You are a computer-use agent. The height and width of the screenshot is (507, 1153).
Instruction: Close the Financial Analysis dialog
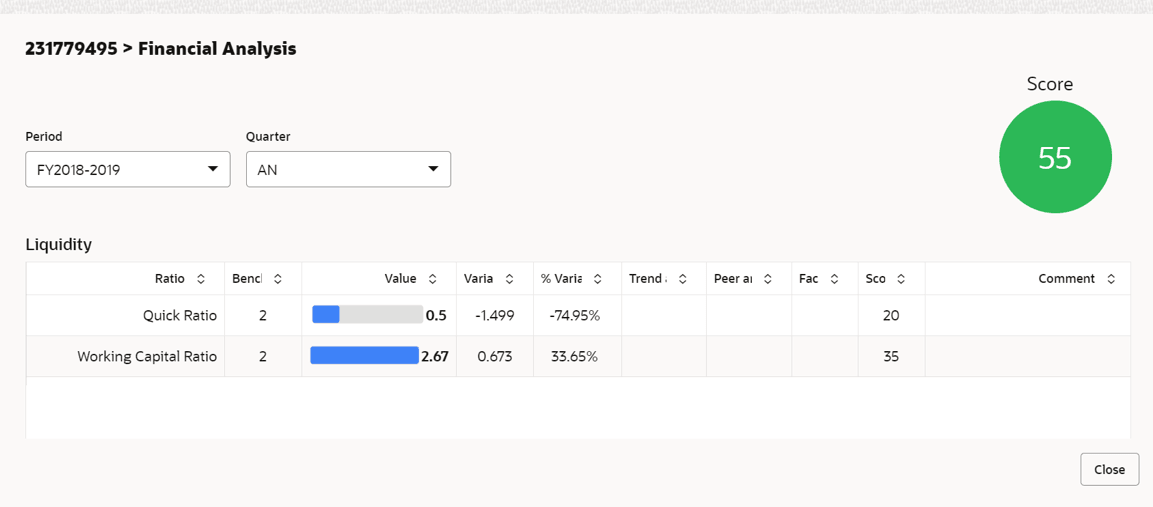1110,469
